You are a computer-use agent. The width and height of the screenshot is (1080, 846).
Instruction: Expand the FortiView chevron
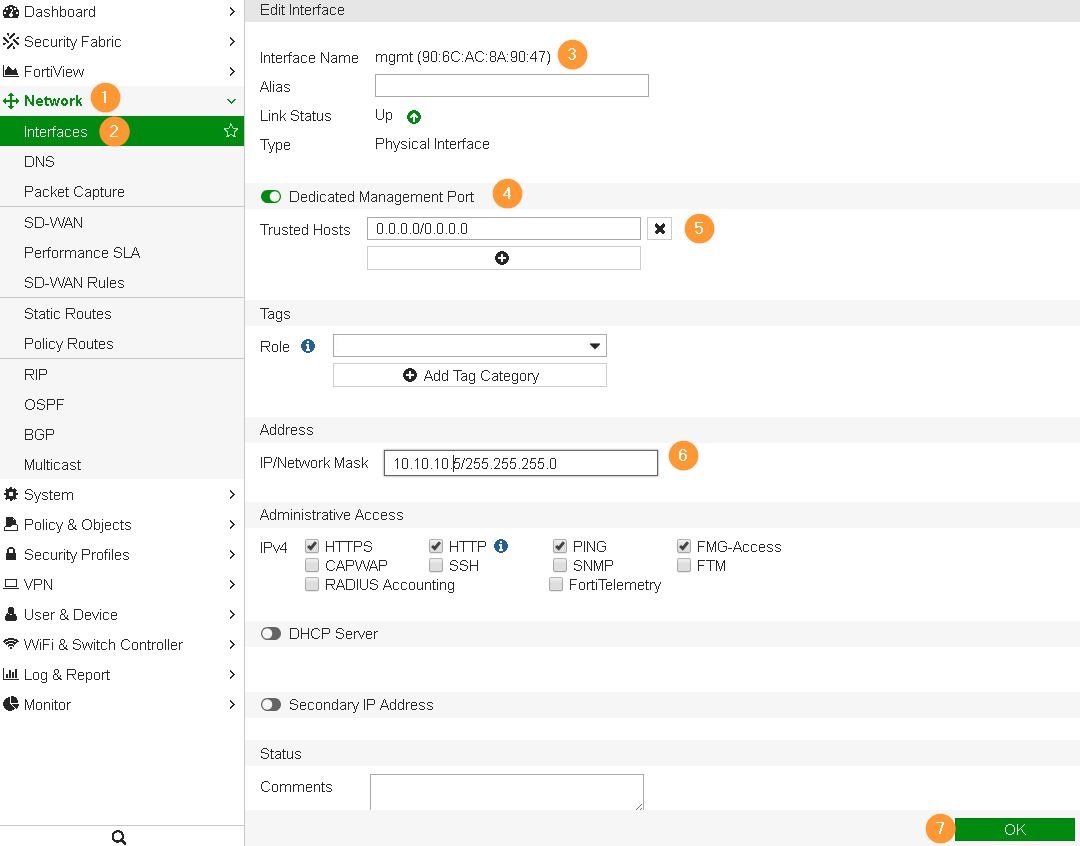[232, 72]
